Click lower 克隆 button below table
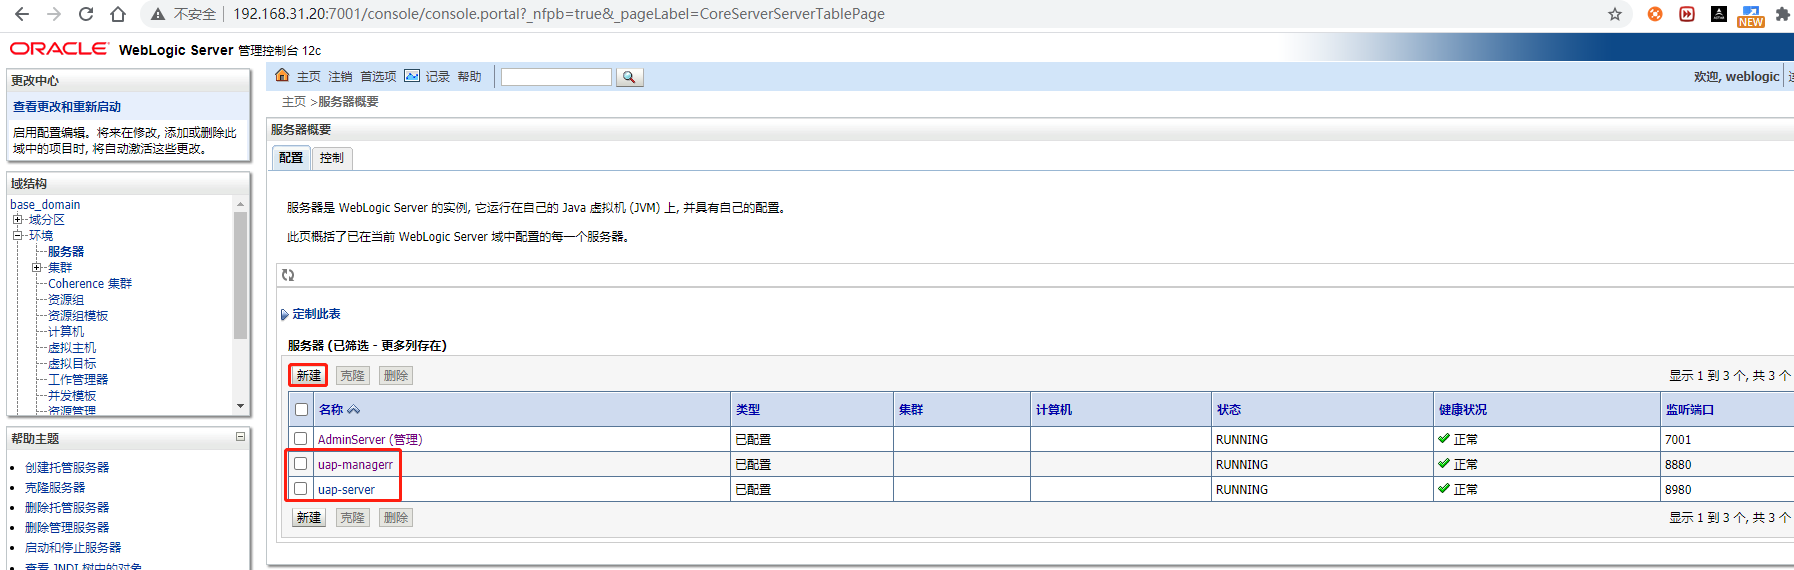Image resolution: width=1794 pixels, height=570 pixels. (x=352, y=518)
